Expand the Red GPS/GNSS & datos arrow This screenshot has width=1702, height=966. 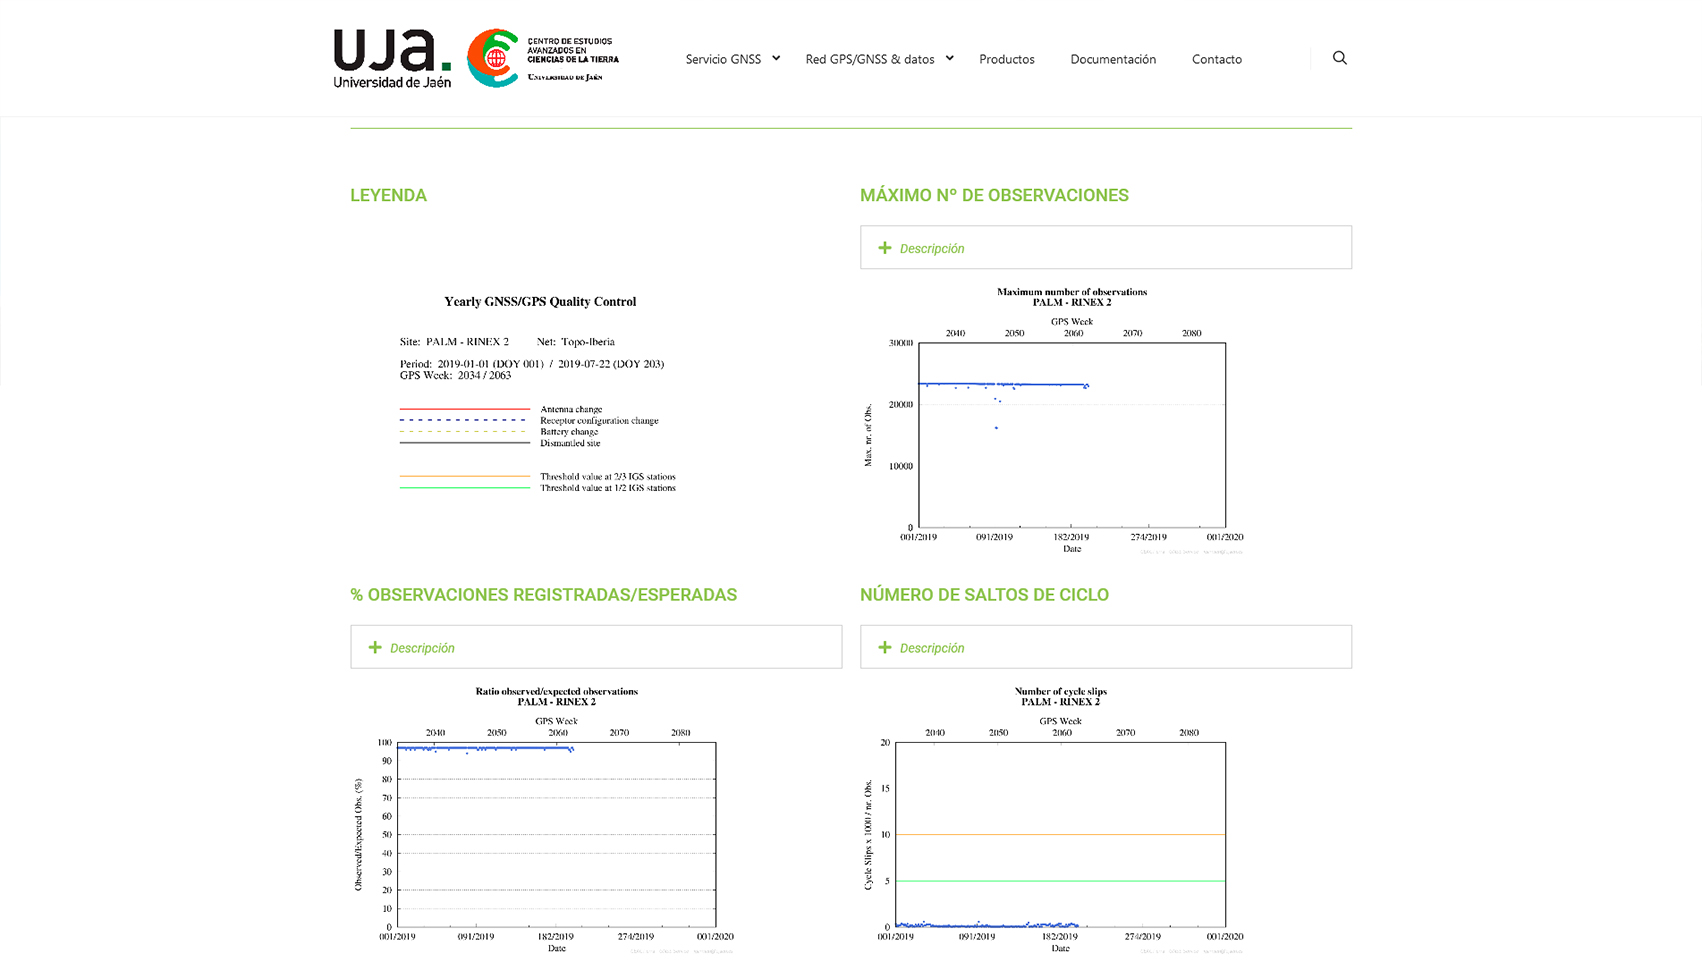[950, 58]
